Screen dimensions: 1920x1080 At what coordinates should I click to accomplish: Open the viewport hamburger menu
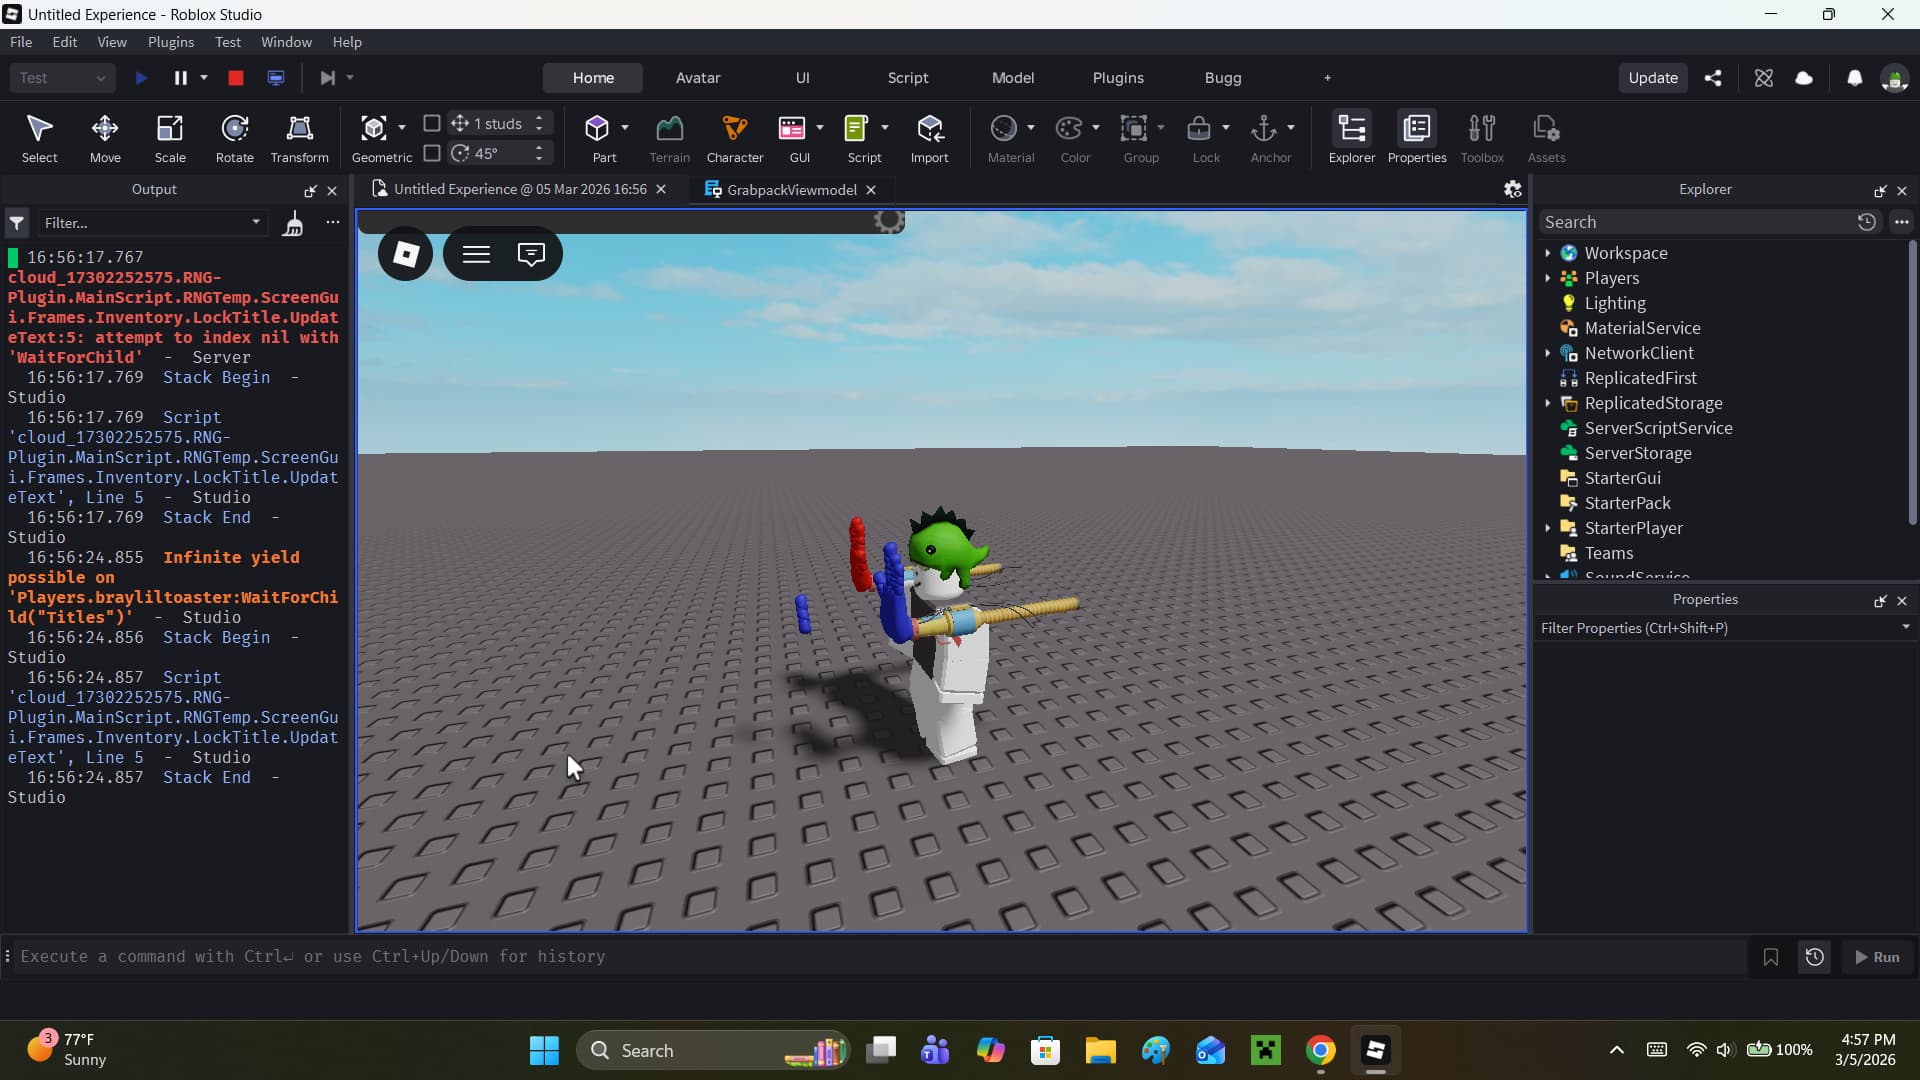pos(476,254)
